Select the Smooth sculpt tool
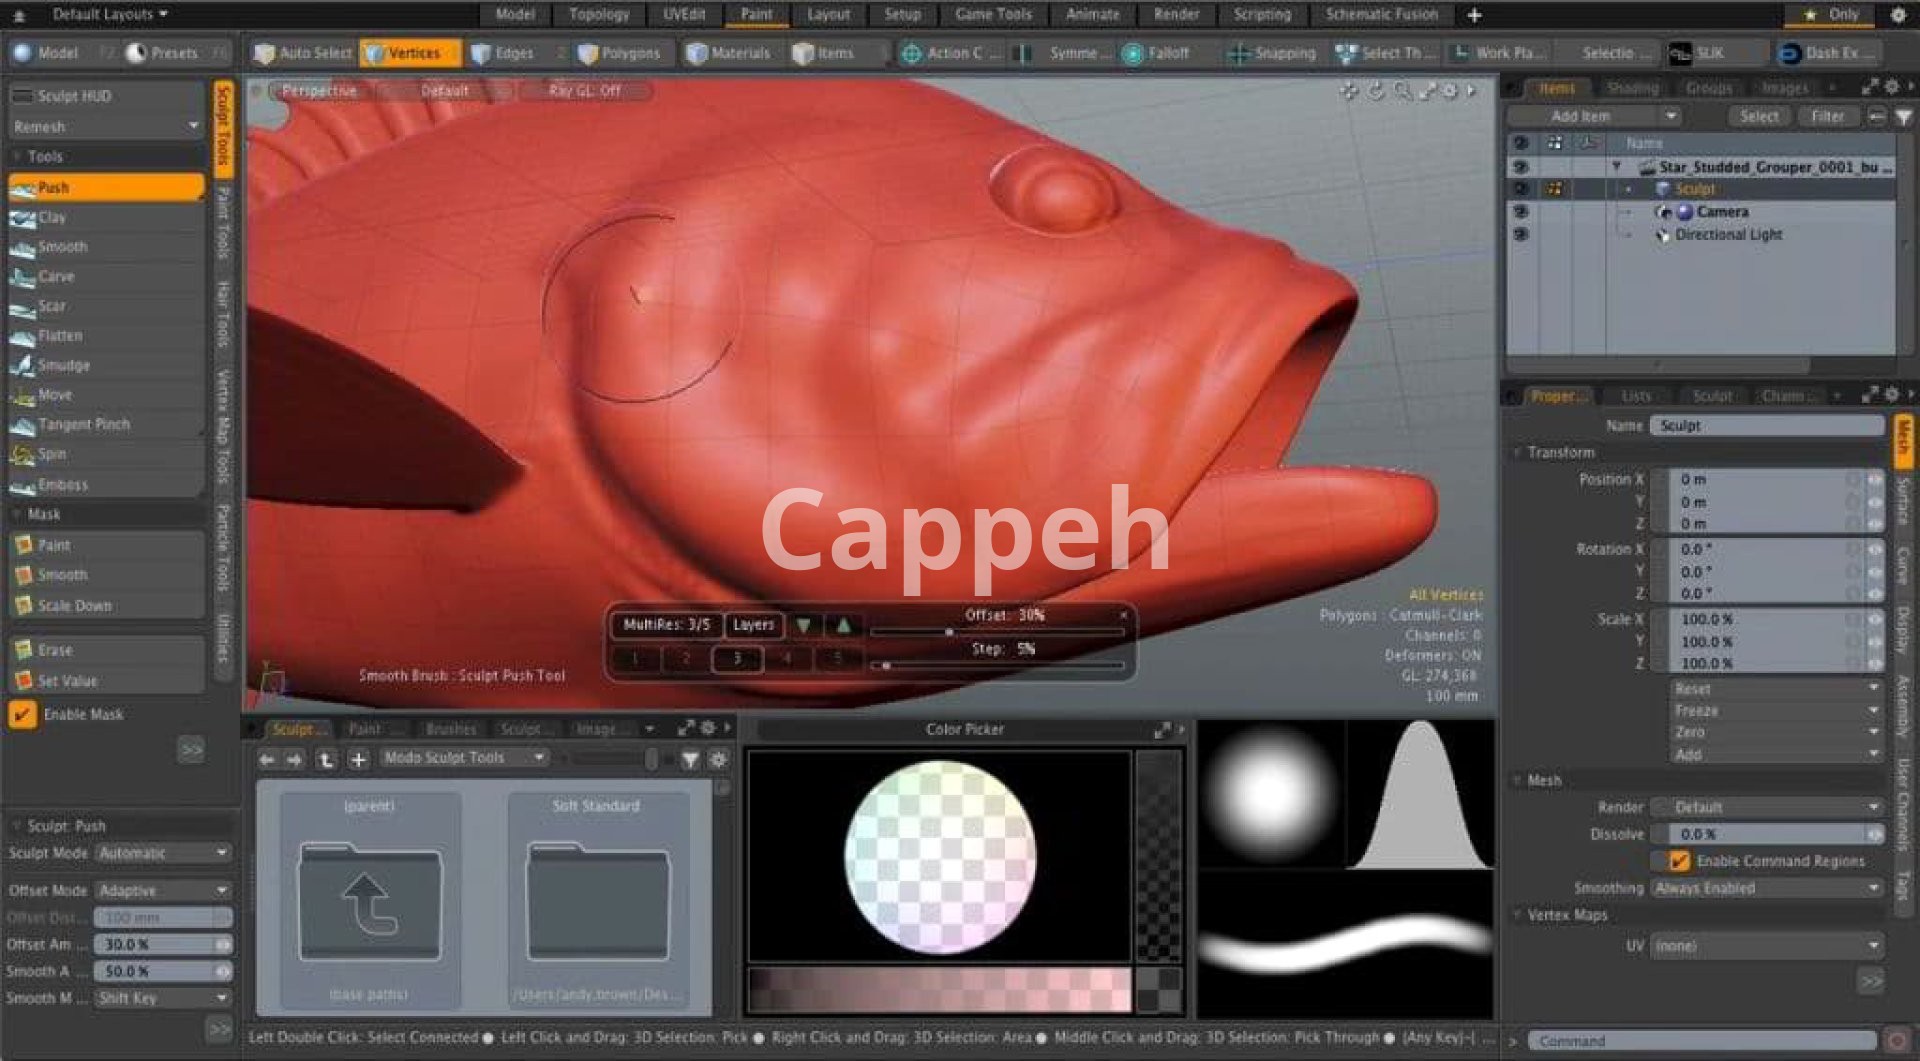The width and height of the screenshot is (1920, 1061). pos(62,247)
